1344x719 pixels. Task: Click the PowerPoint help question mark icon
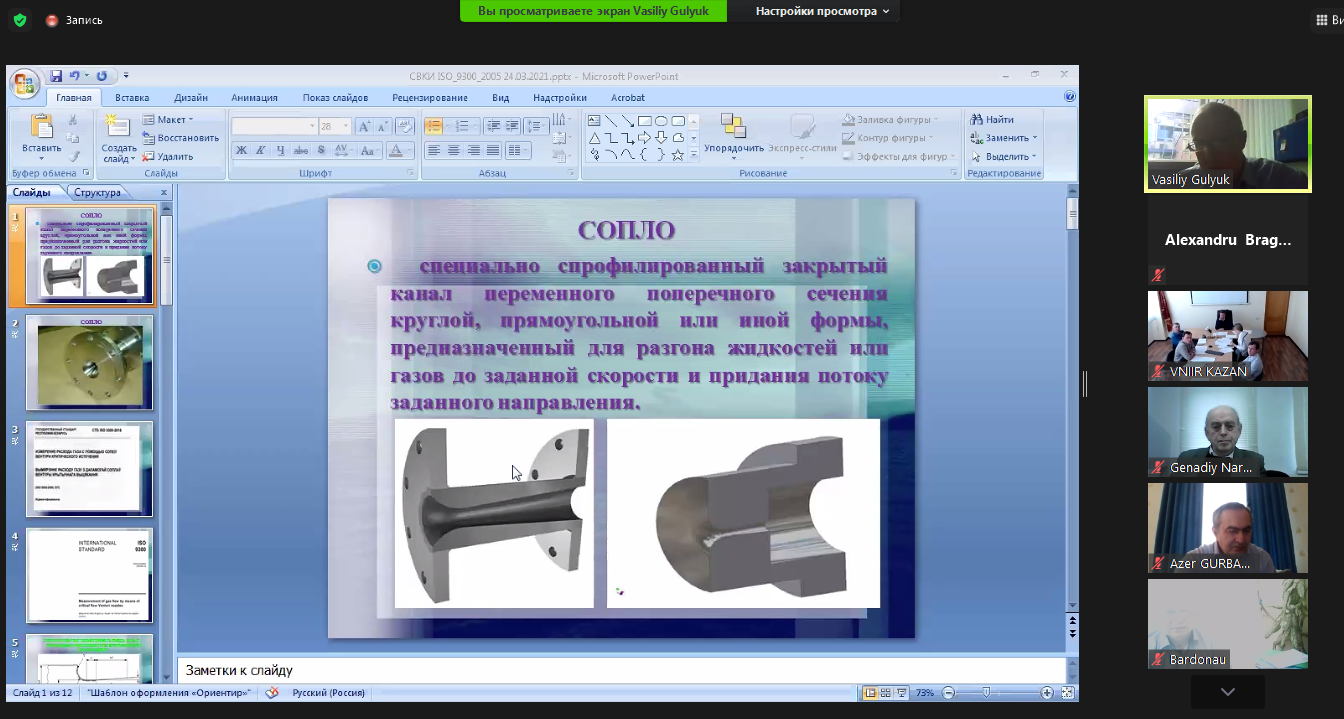pos(1070,97)
